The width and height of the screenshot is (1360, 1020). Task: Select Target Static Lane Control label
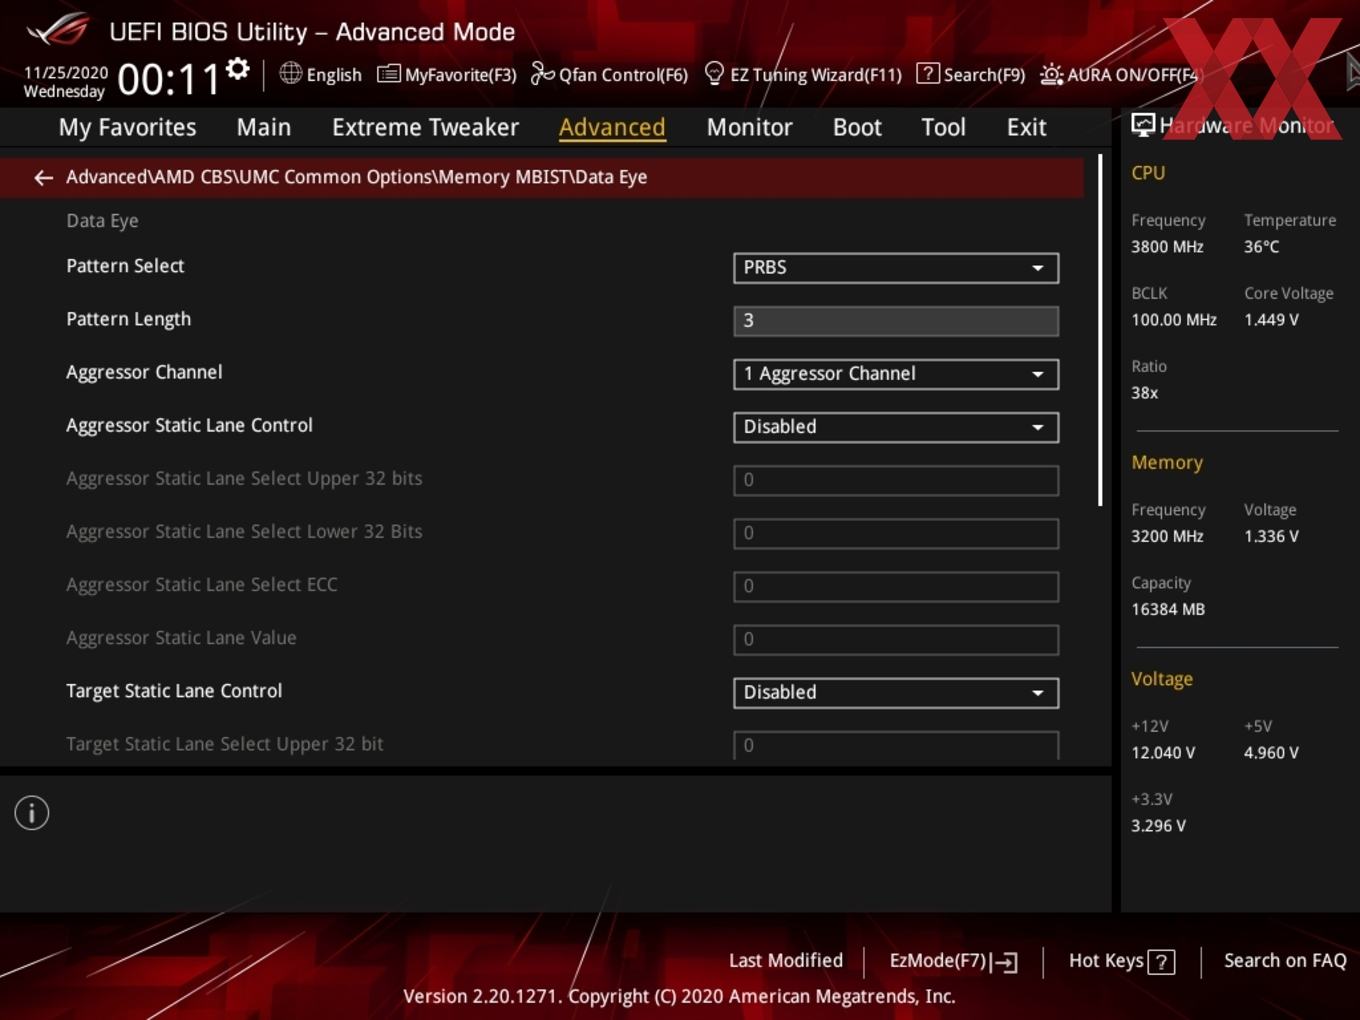tap(174, 691)
